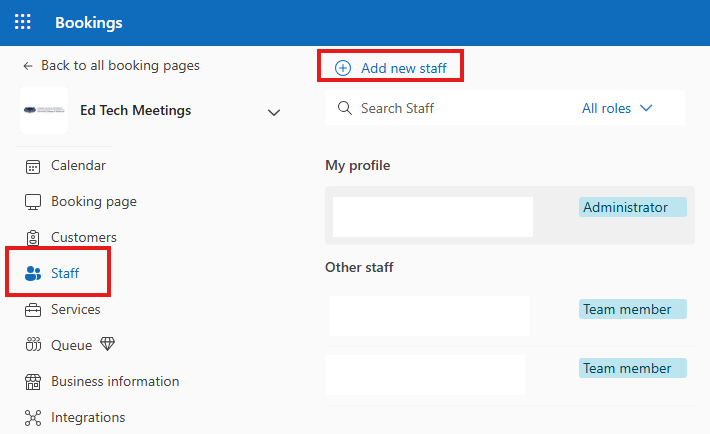710x434 pixels.
Task: Click the Customers badge icon
Action: 33,238
